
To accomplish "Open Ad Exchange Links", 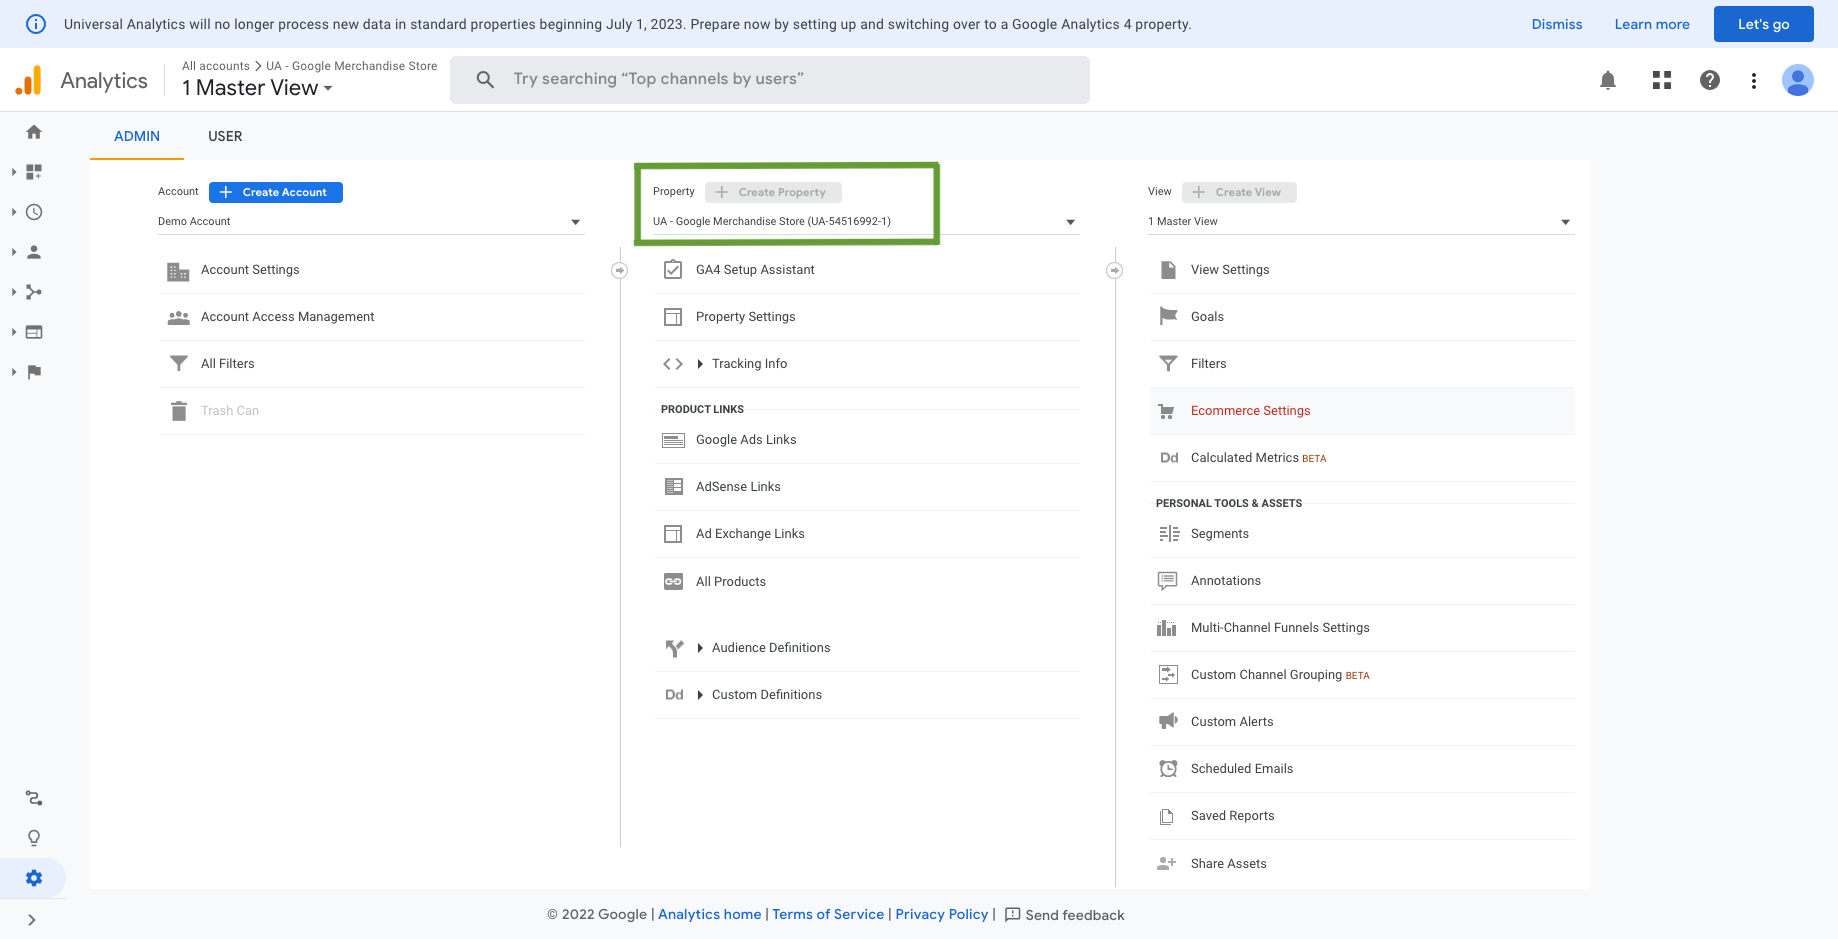I will pos(750,534).
